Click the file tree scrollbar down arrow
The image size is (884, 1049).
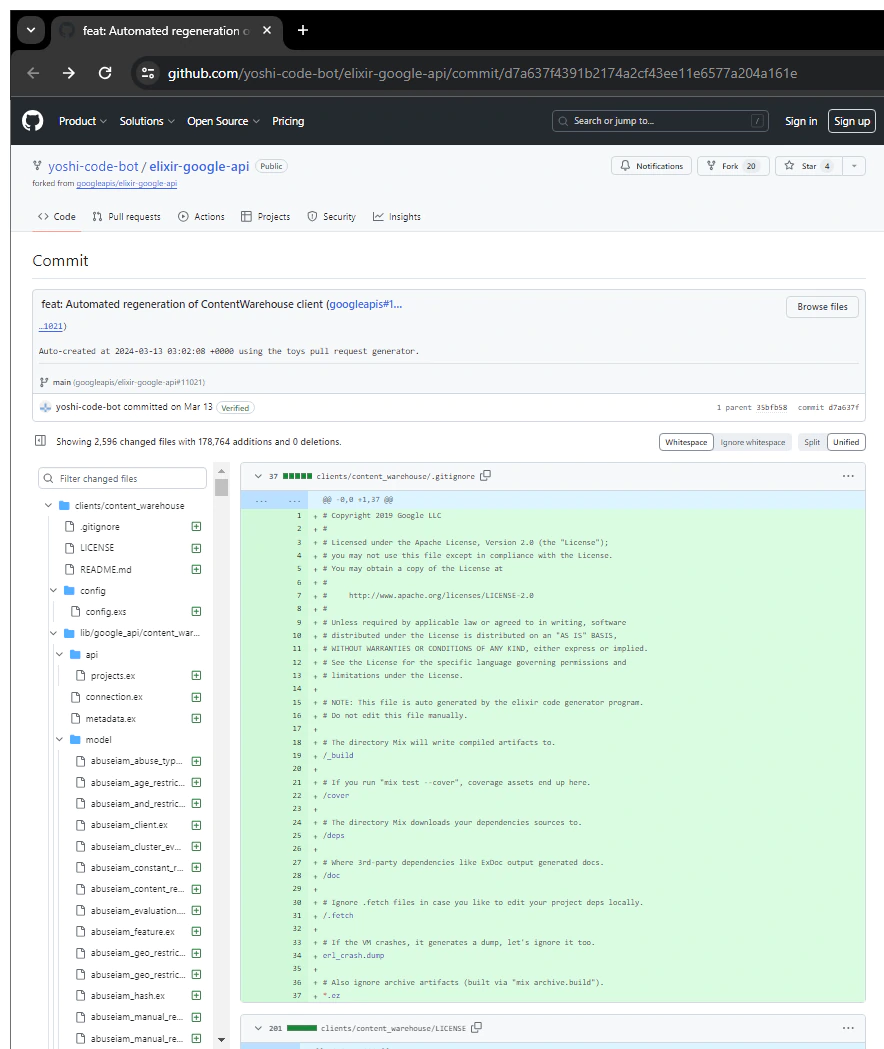pyautogui.click(x=222, y=1040)
